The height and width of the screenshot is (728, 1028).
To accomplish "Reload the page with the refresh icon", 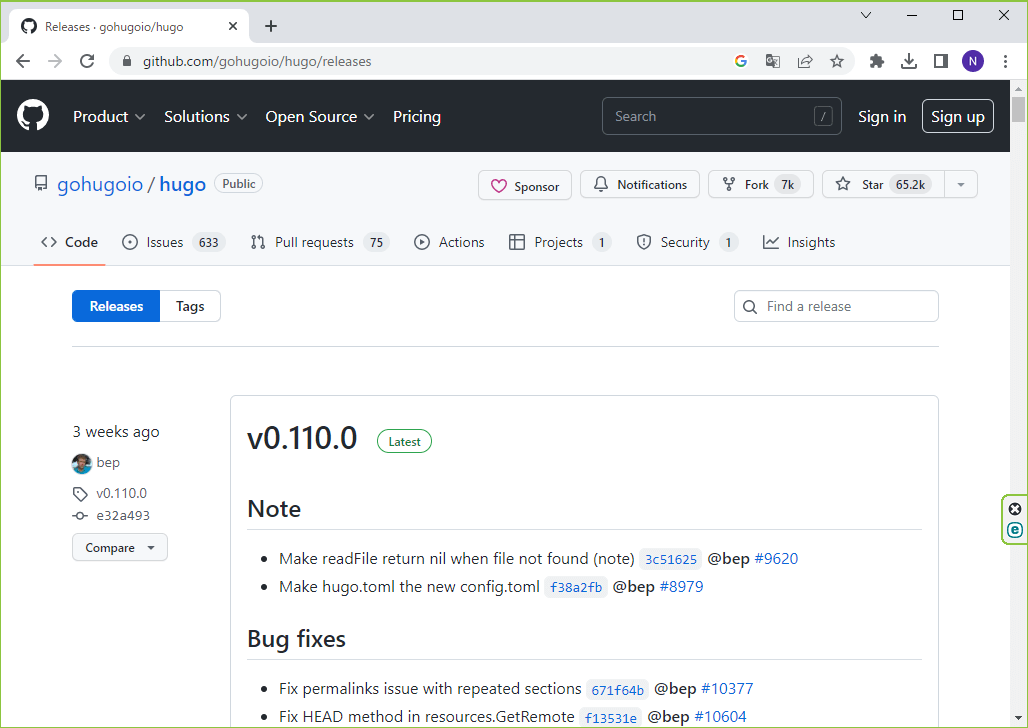I will pos(87,61).
